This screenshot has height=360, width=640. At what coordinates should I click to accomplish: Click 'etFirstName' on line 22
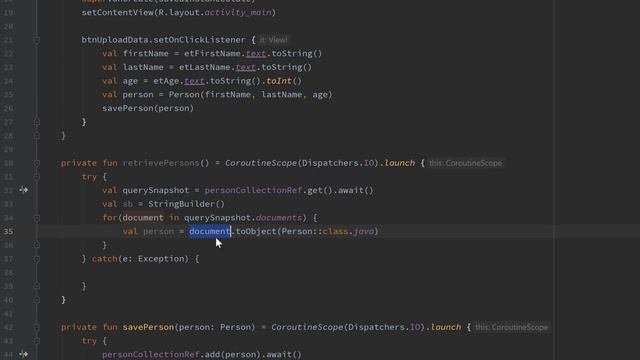point(212,53)
